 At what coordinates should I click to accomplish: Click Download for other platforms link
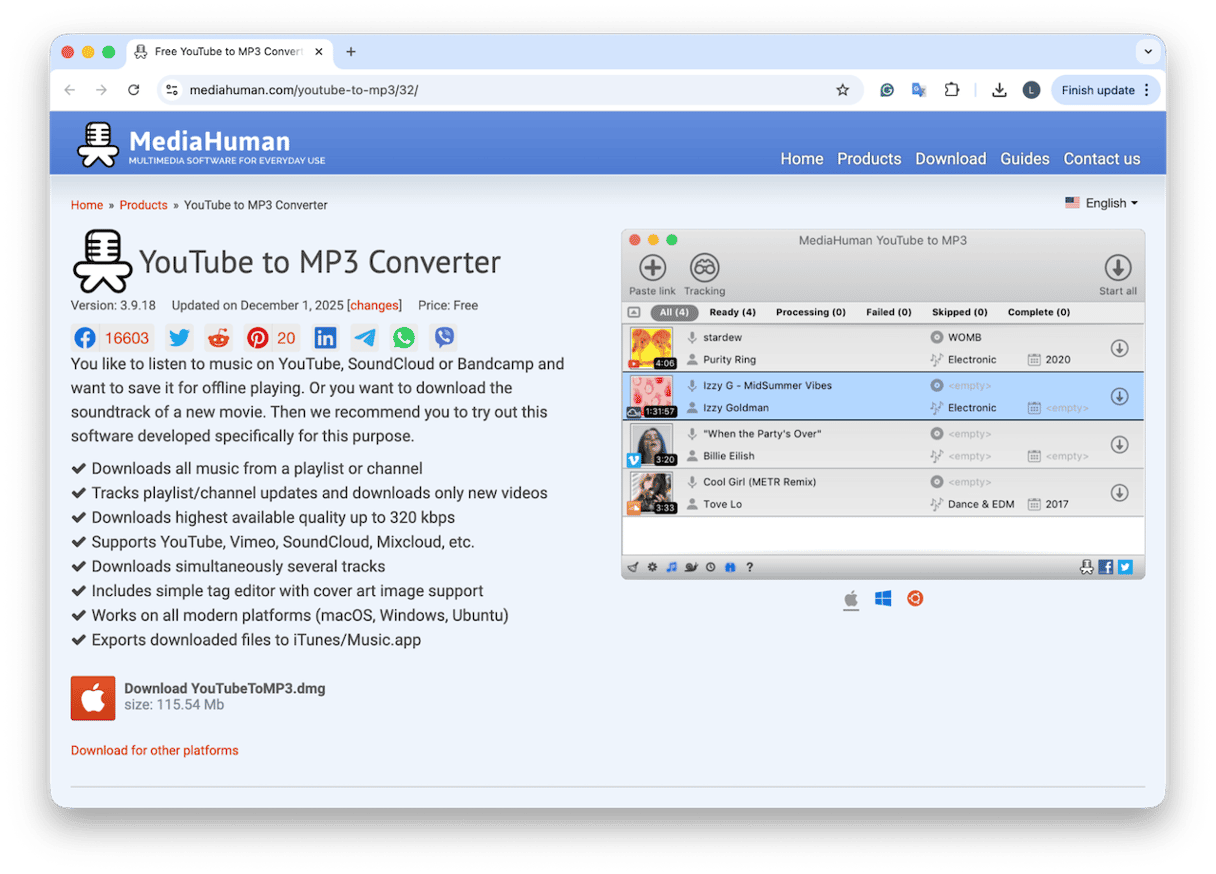click(x=154, y=750)
